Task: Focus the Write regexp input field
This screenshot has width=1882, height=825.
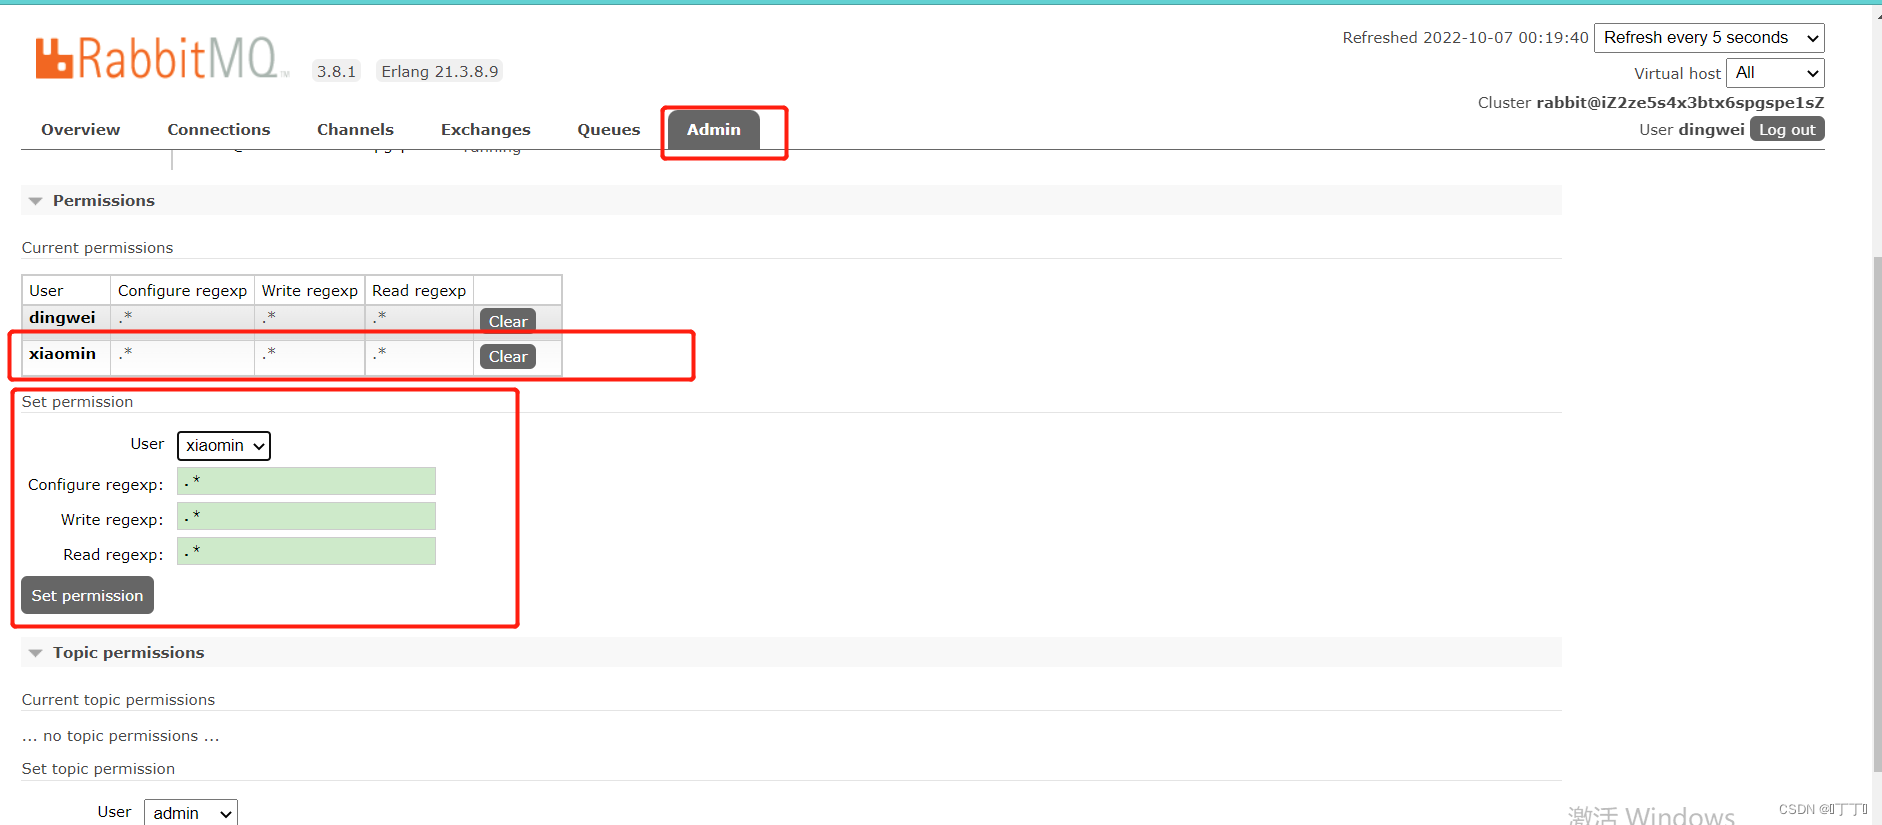Action: [306, 516]
